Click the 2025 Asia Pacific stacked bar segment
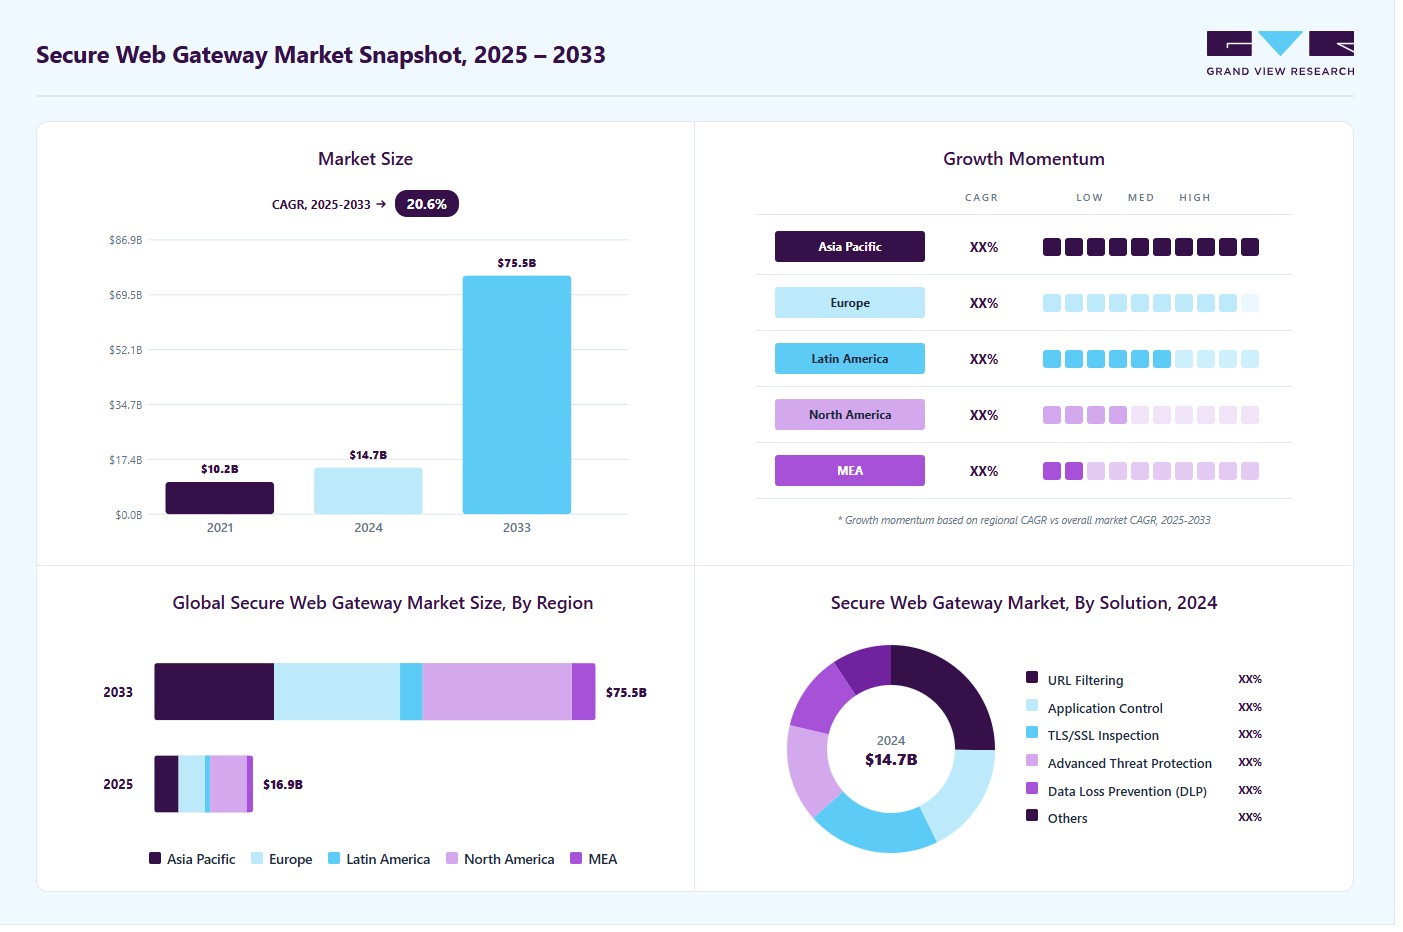 click(166, 784)
